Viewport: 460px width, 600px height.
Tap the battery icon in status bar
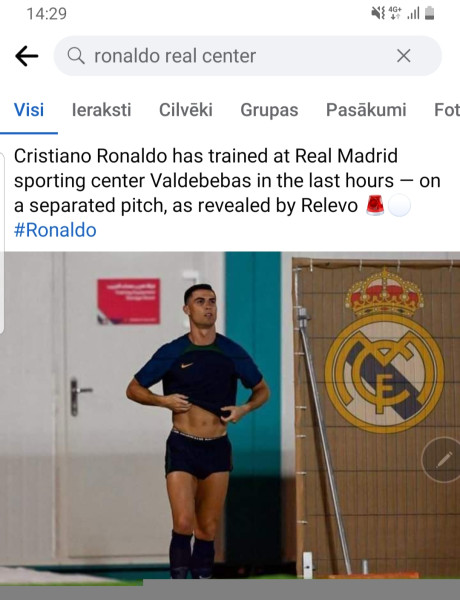tap(429, 13)
